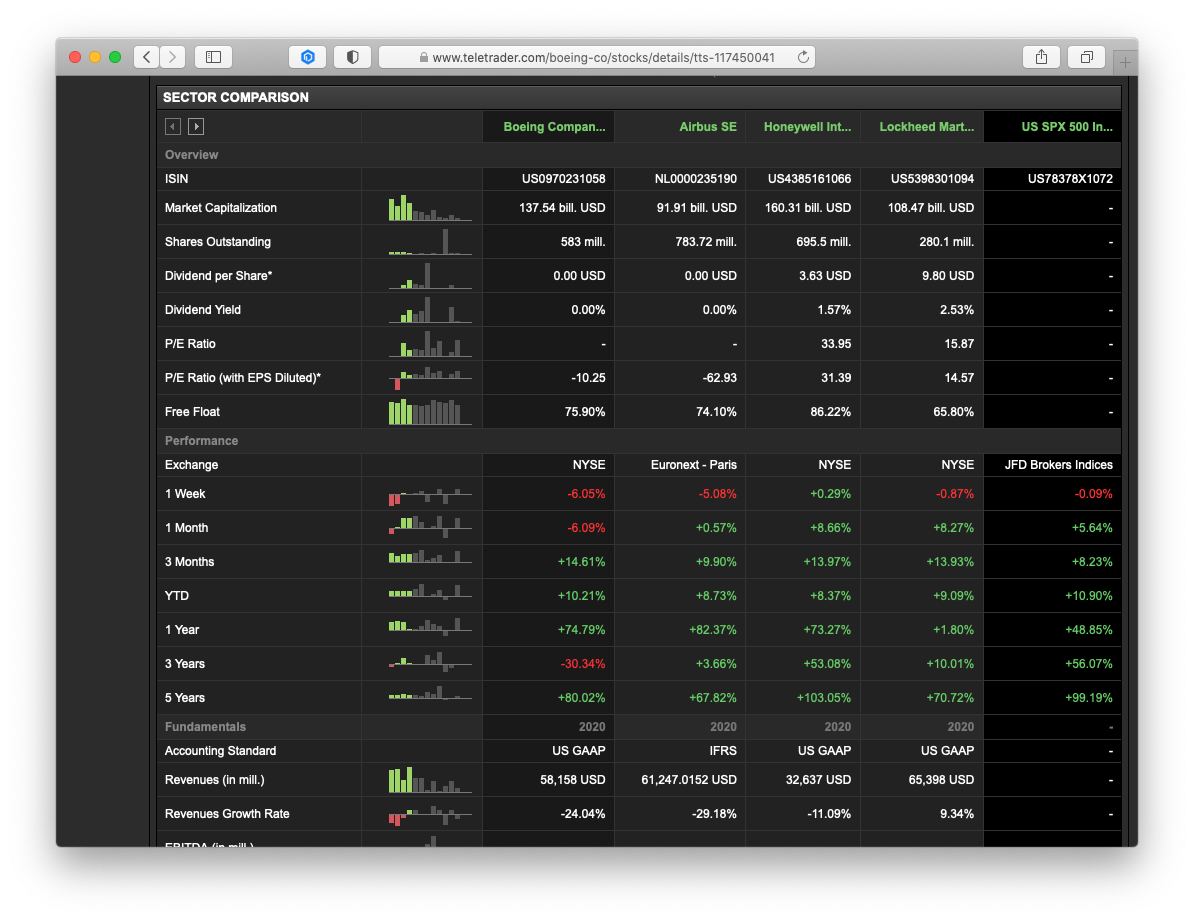Click Boeing ISIN US0970231058

coord(563,179)
